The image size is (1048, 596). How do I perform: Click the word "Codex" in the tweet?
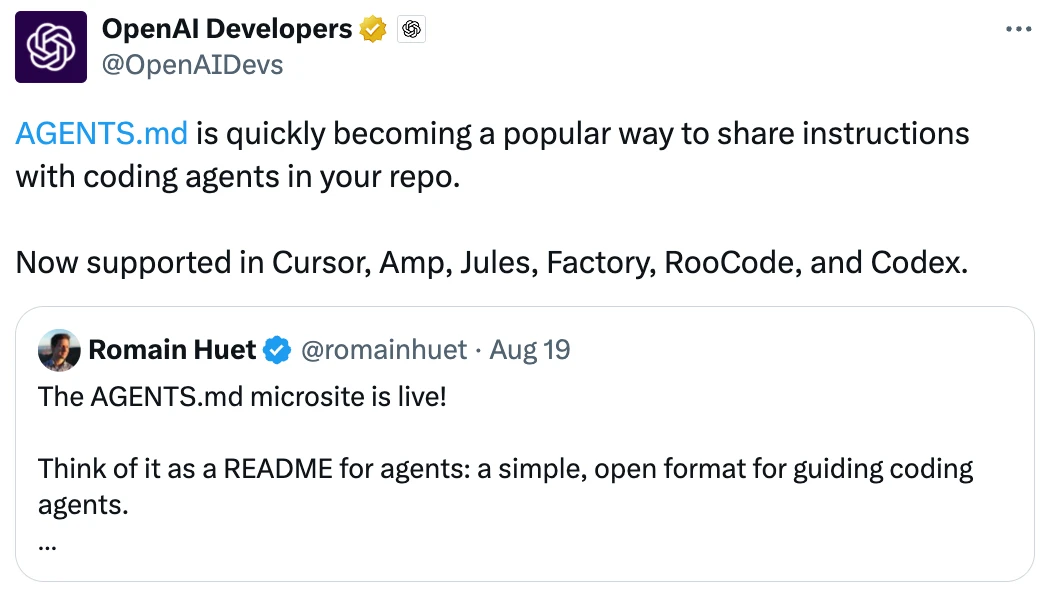point(915,263)
